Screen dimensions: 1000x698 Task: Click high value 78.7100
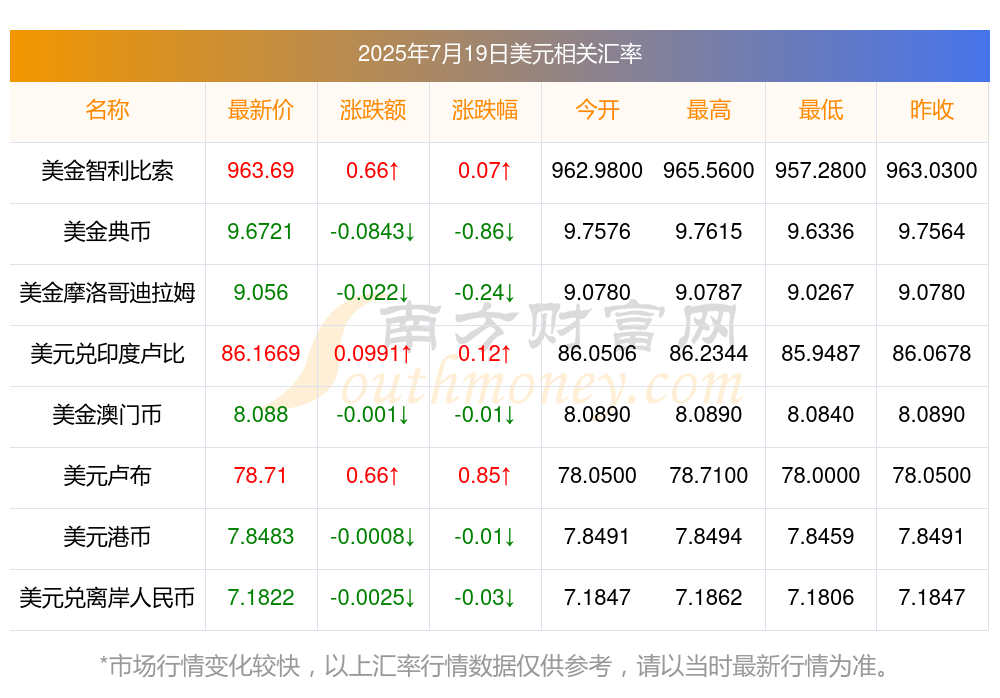tap(709, 475)
